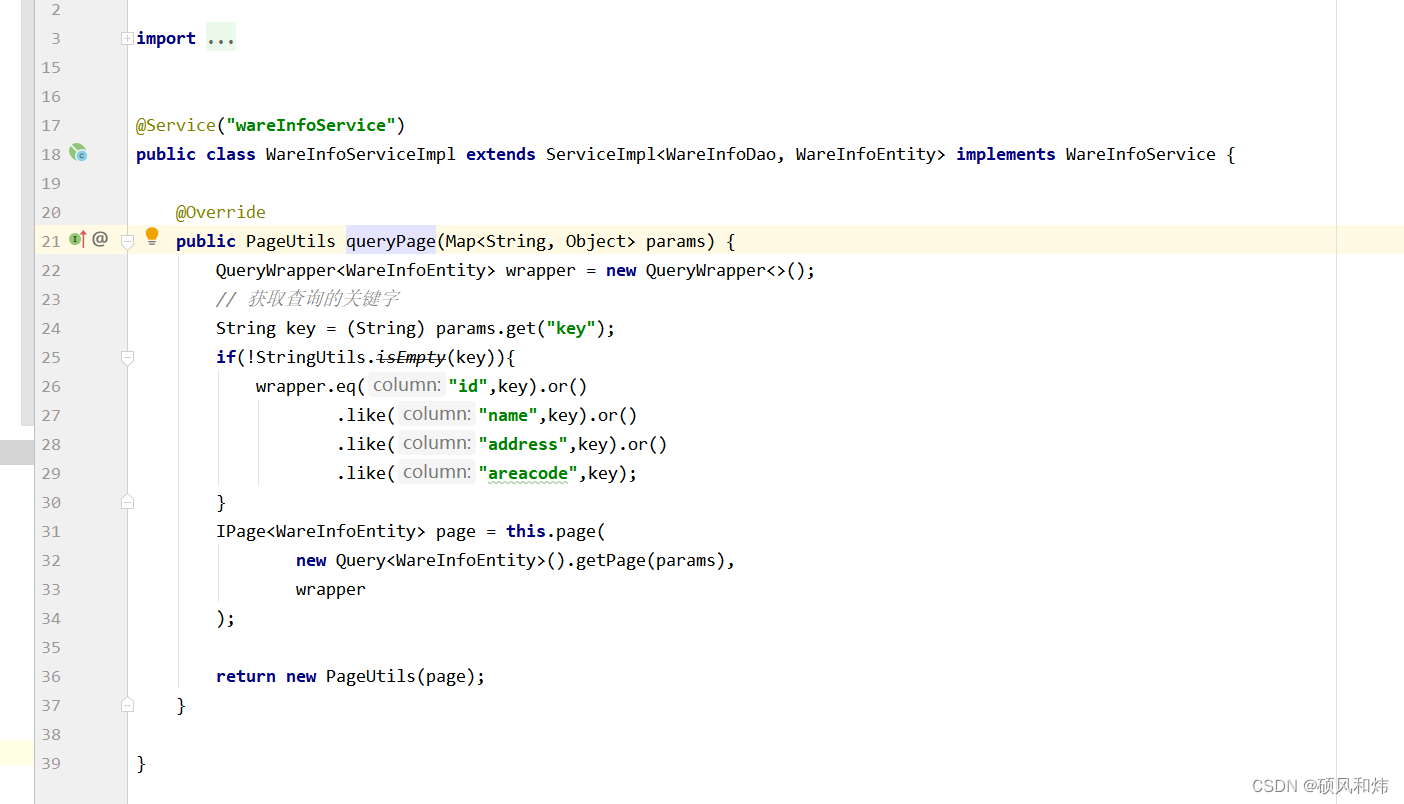The image size is (1404, 804).
Task: Click the "wareInfoService" string literal
Action: click(x=311, y=125)
